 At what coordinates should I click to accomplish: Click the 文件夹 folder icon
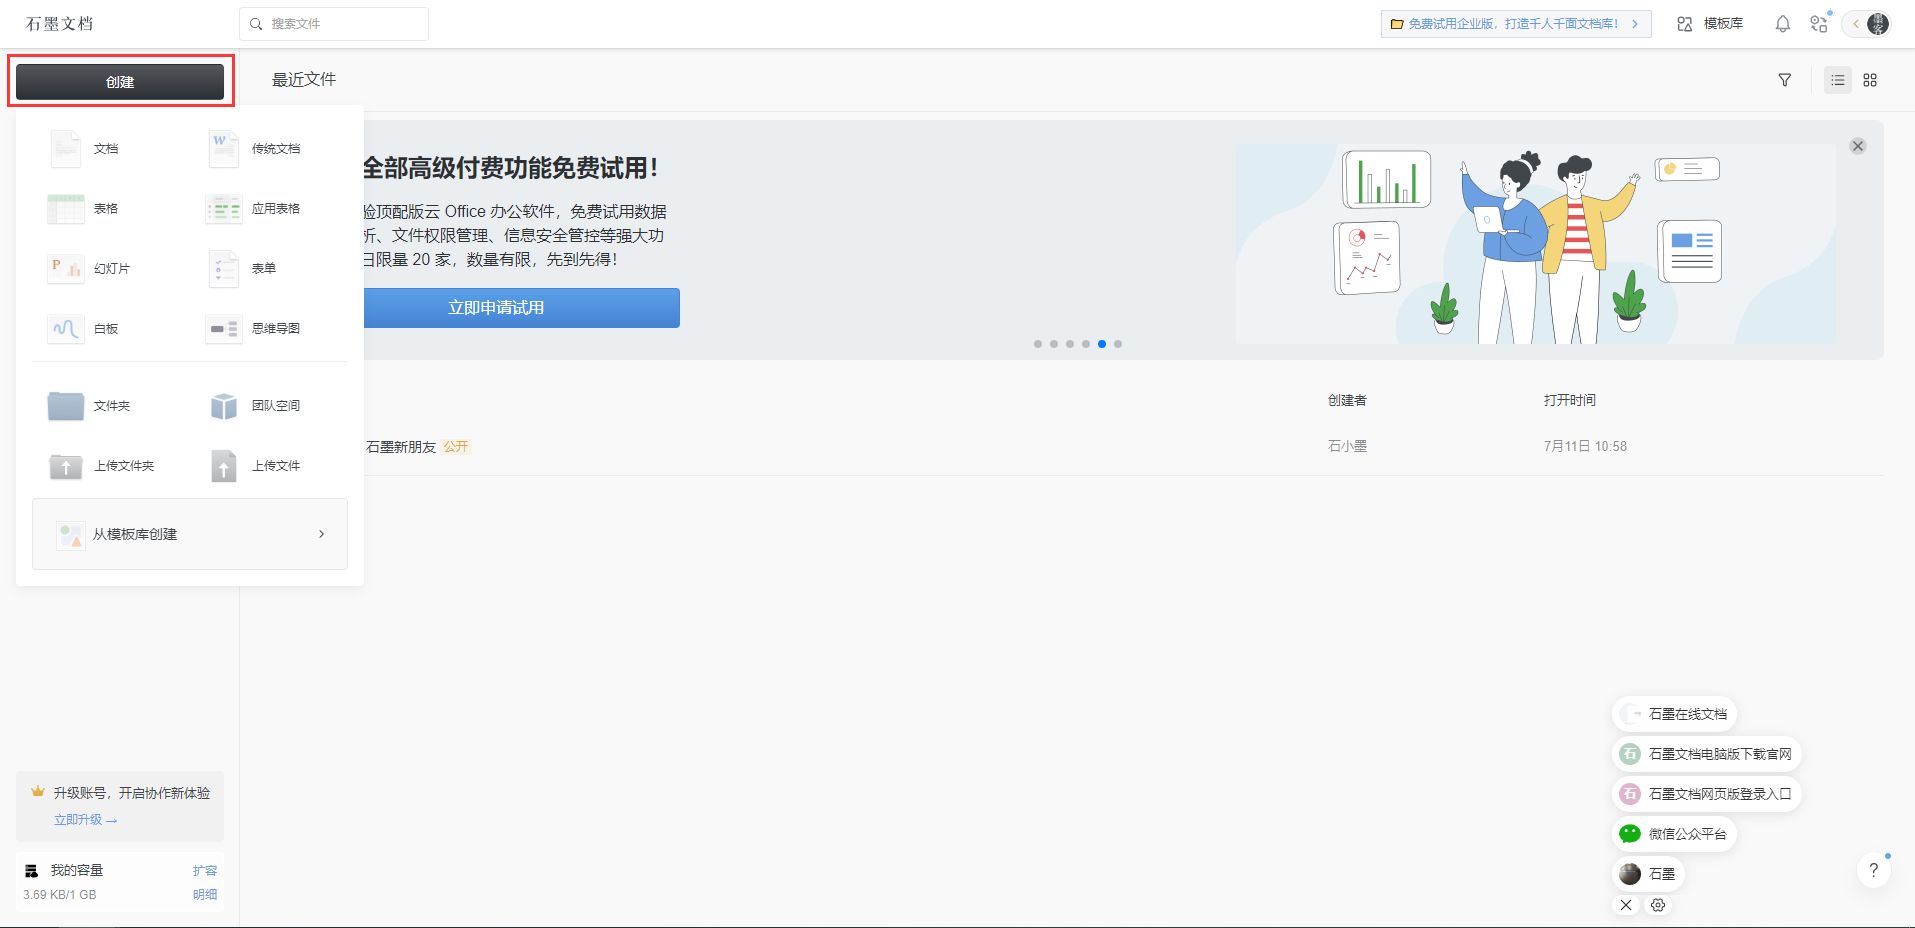tap(66, 406)
